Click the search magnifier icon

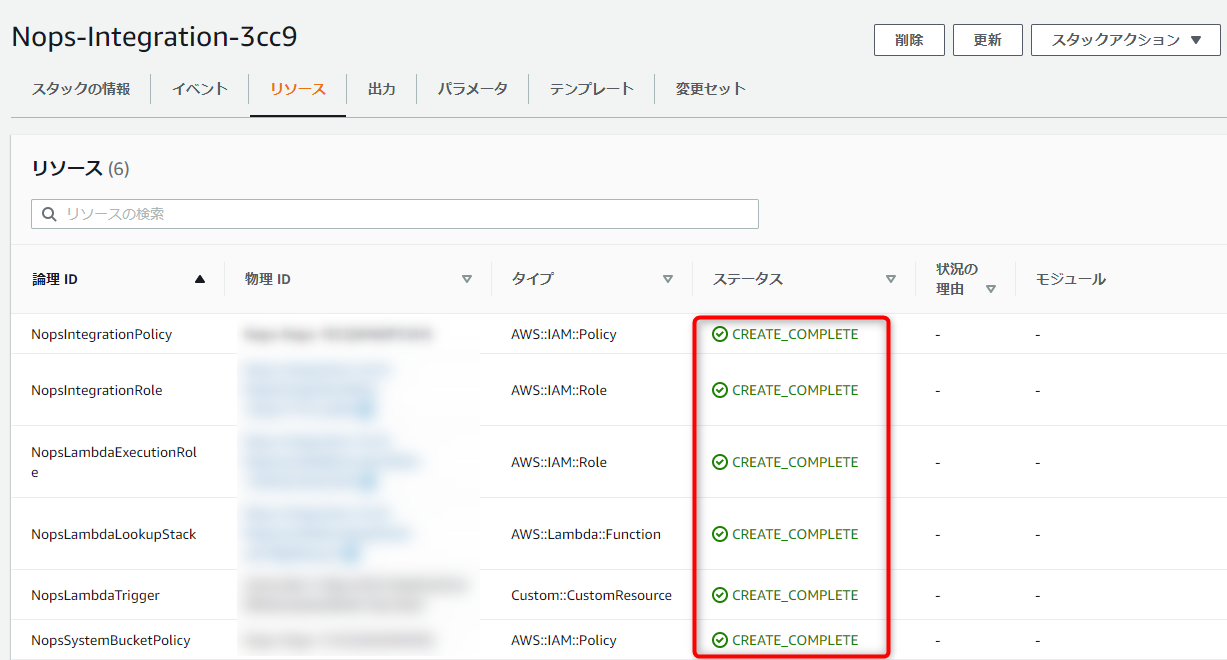49,214
